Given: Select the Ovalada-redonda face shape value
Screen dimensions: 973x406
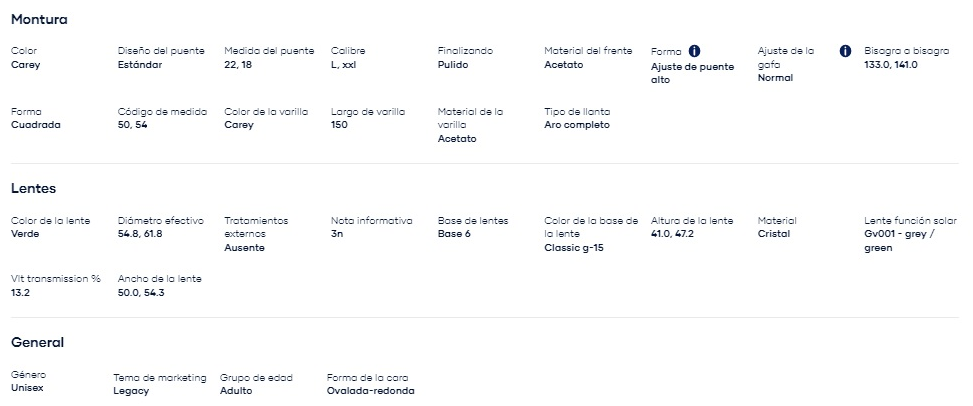Looking at the screenshot, I should click(370, 391).
